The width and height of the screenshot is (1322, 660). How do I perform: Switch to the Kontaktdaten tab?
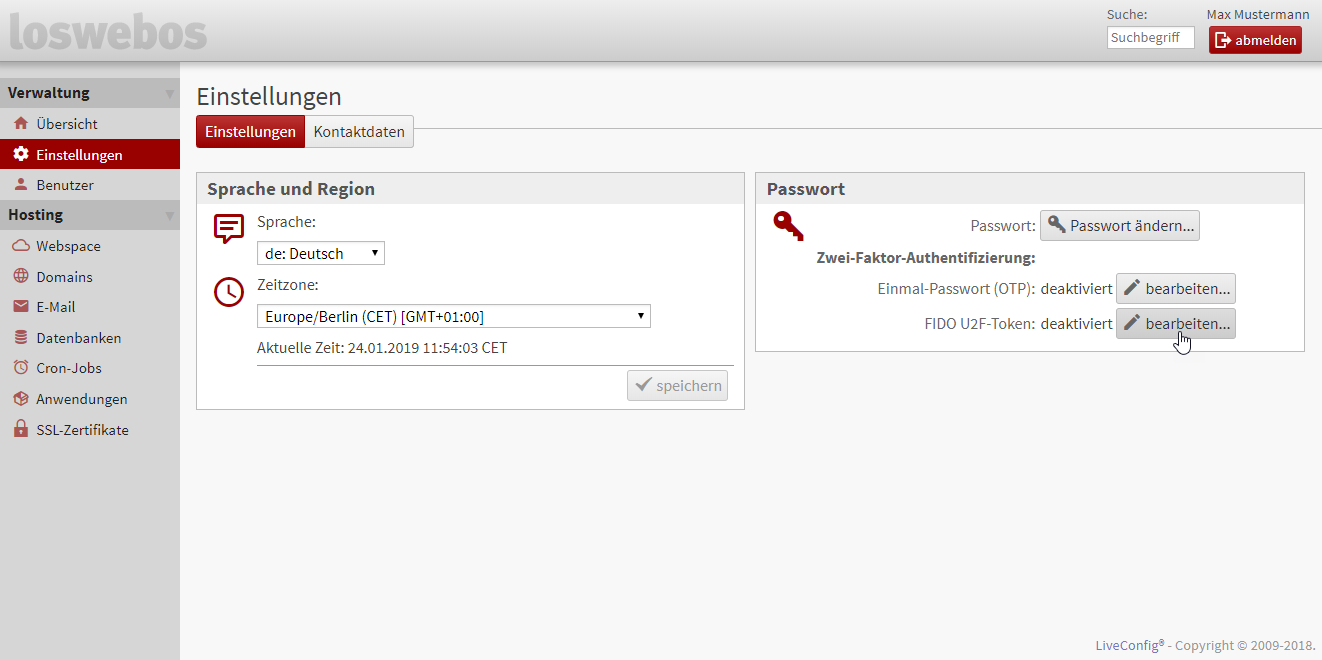[359, 132]
